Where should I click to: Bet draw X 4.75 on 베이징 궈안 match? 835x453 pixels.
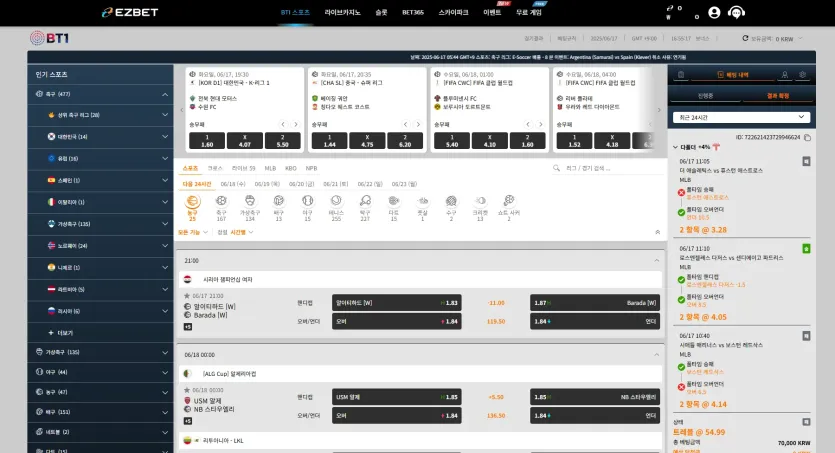click(x=367, y=141)
